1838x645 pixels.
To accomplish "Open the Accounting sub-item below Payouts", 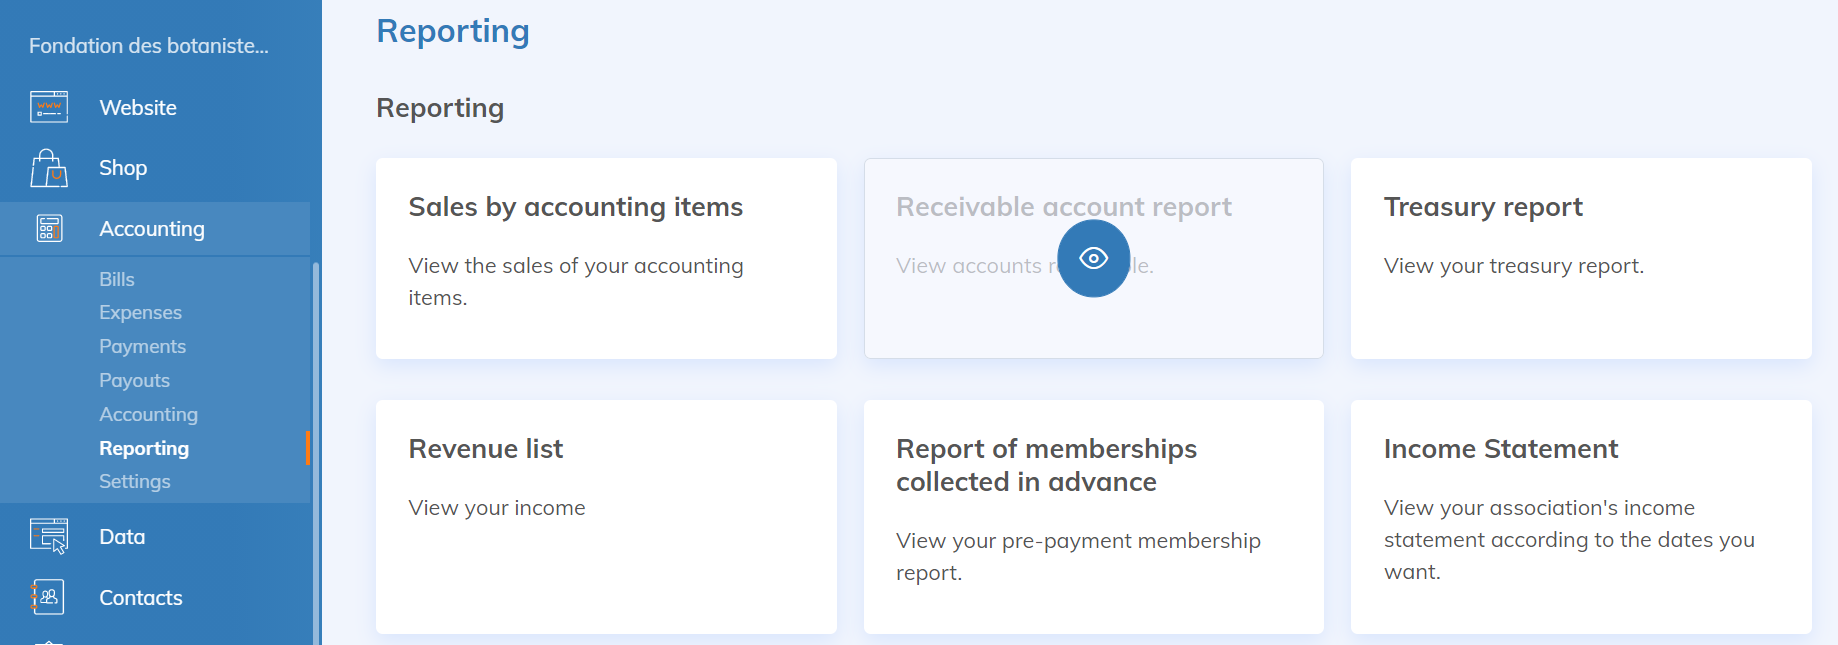I will coord(148,415).
